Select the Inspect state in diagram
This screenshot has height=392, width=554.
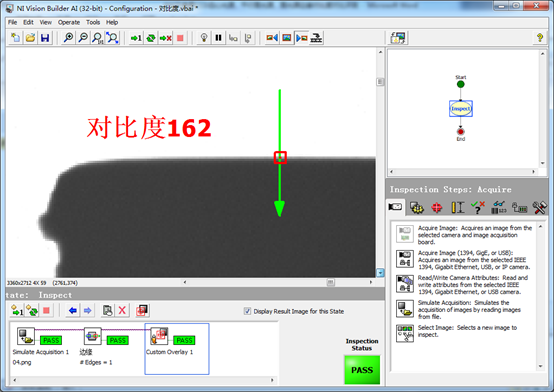pos(461,109)
